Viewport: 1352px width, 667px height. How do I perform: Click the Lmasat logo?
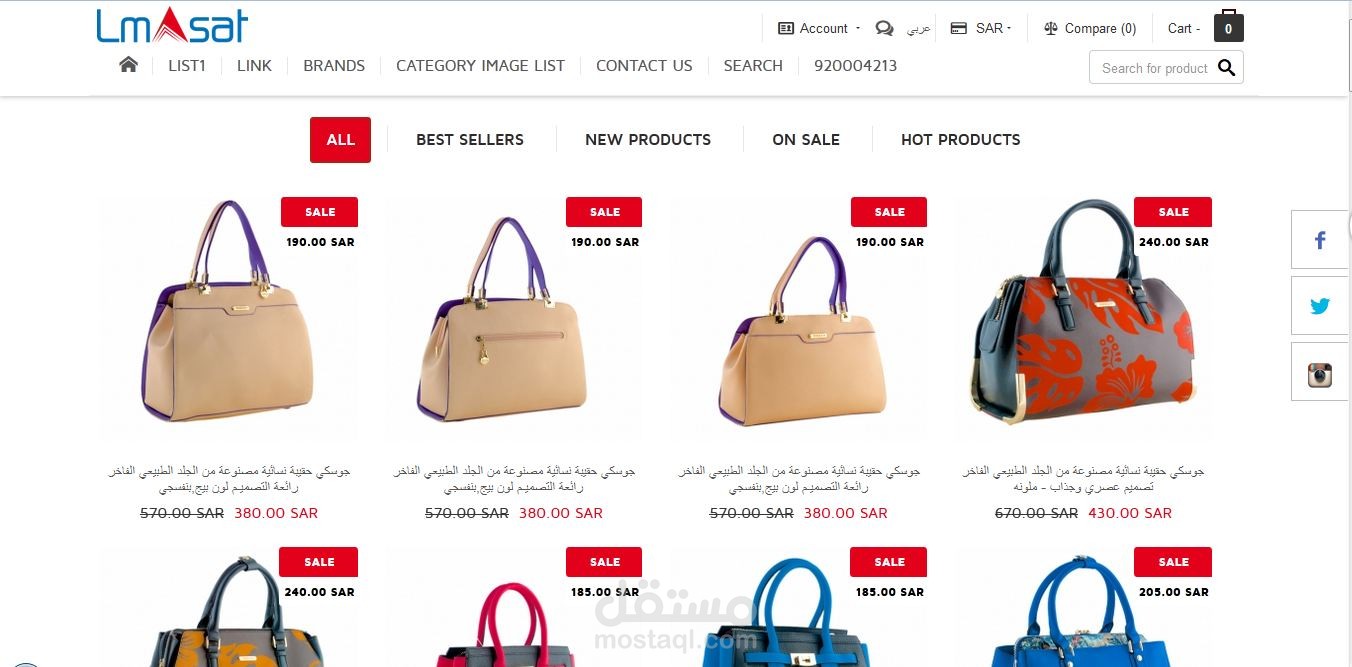click(172, 25)
